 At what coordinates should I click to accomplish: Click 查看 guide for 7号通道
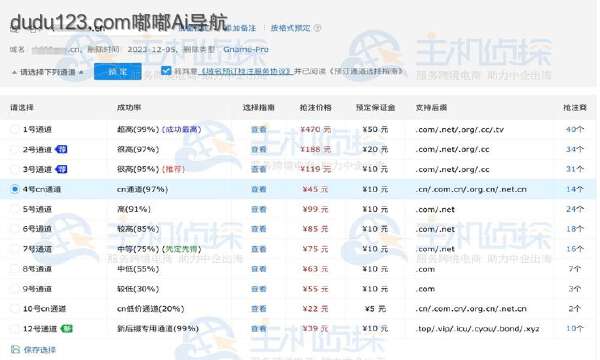[x=259, y=249]
